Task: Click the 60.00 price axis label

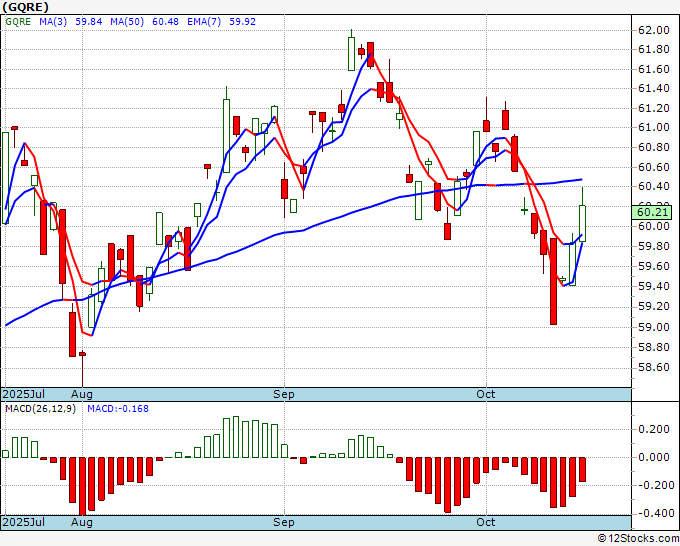Action: [654, 226]
